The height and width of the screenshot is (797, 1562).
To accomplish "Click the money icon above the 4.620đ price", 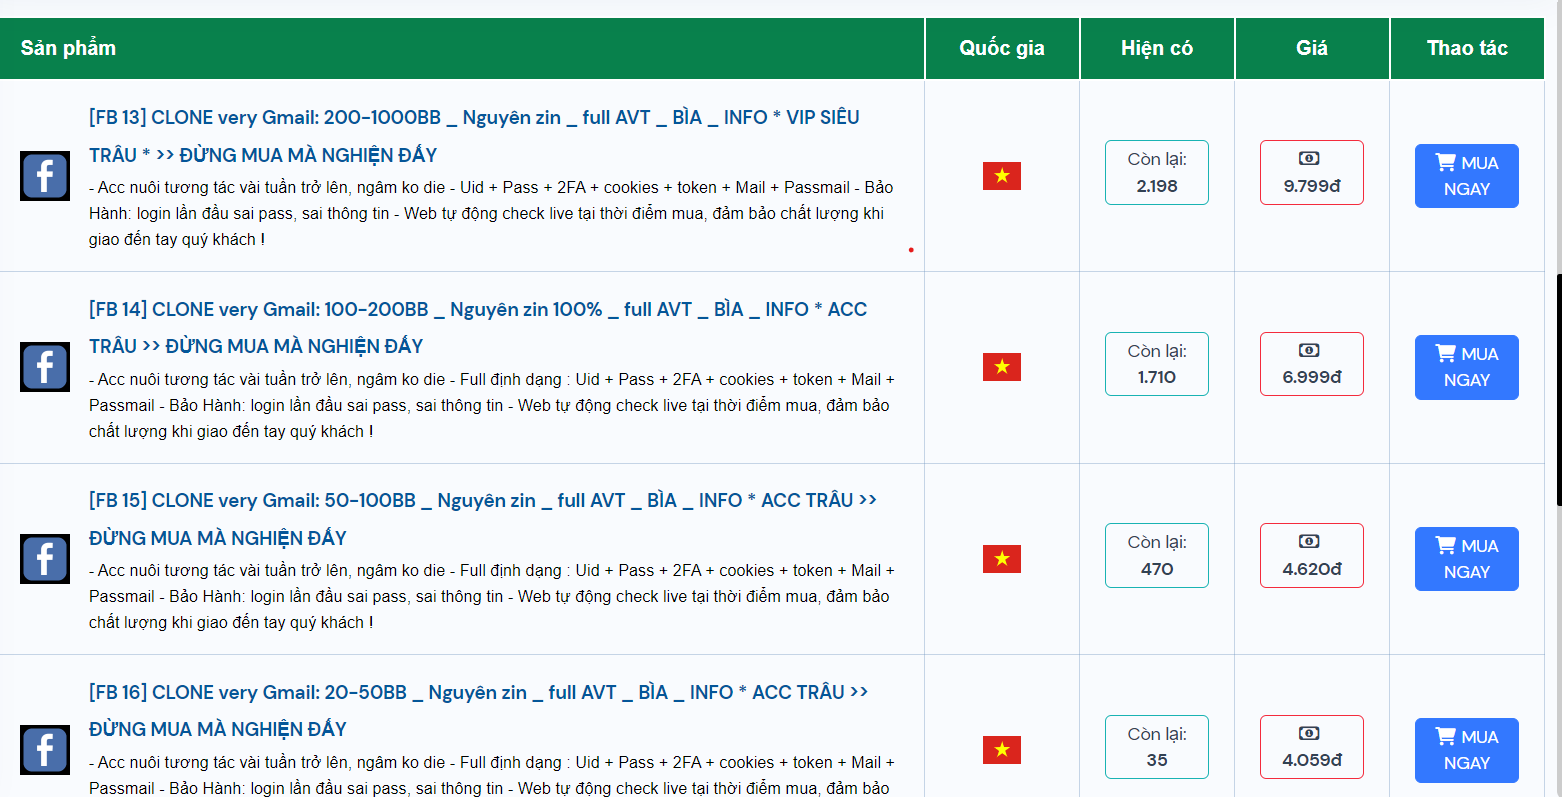I will click(x=1309, y=542).
